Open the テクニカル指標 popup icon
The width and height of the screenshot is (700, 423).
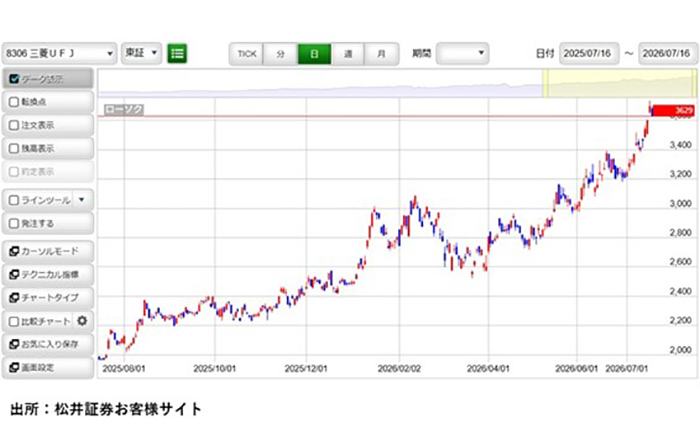point(14,274)
